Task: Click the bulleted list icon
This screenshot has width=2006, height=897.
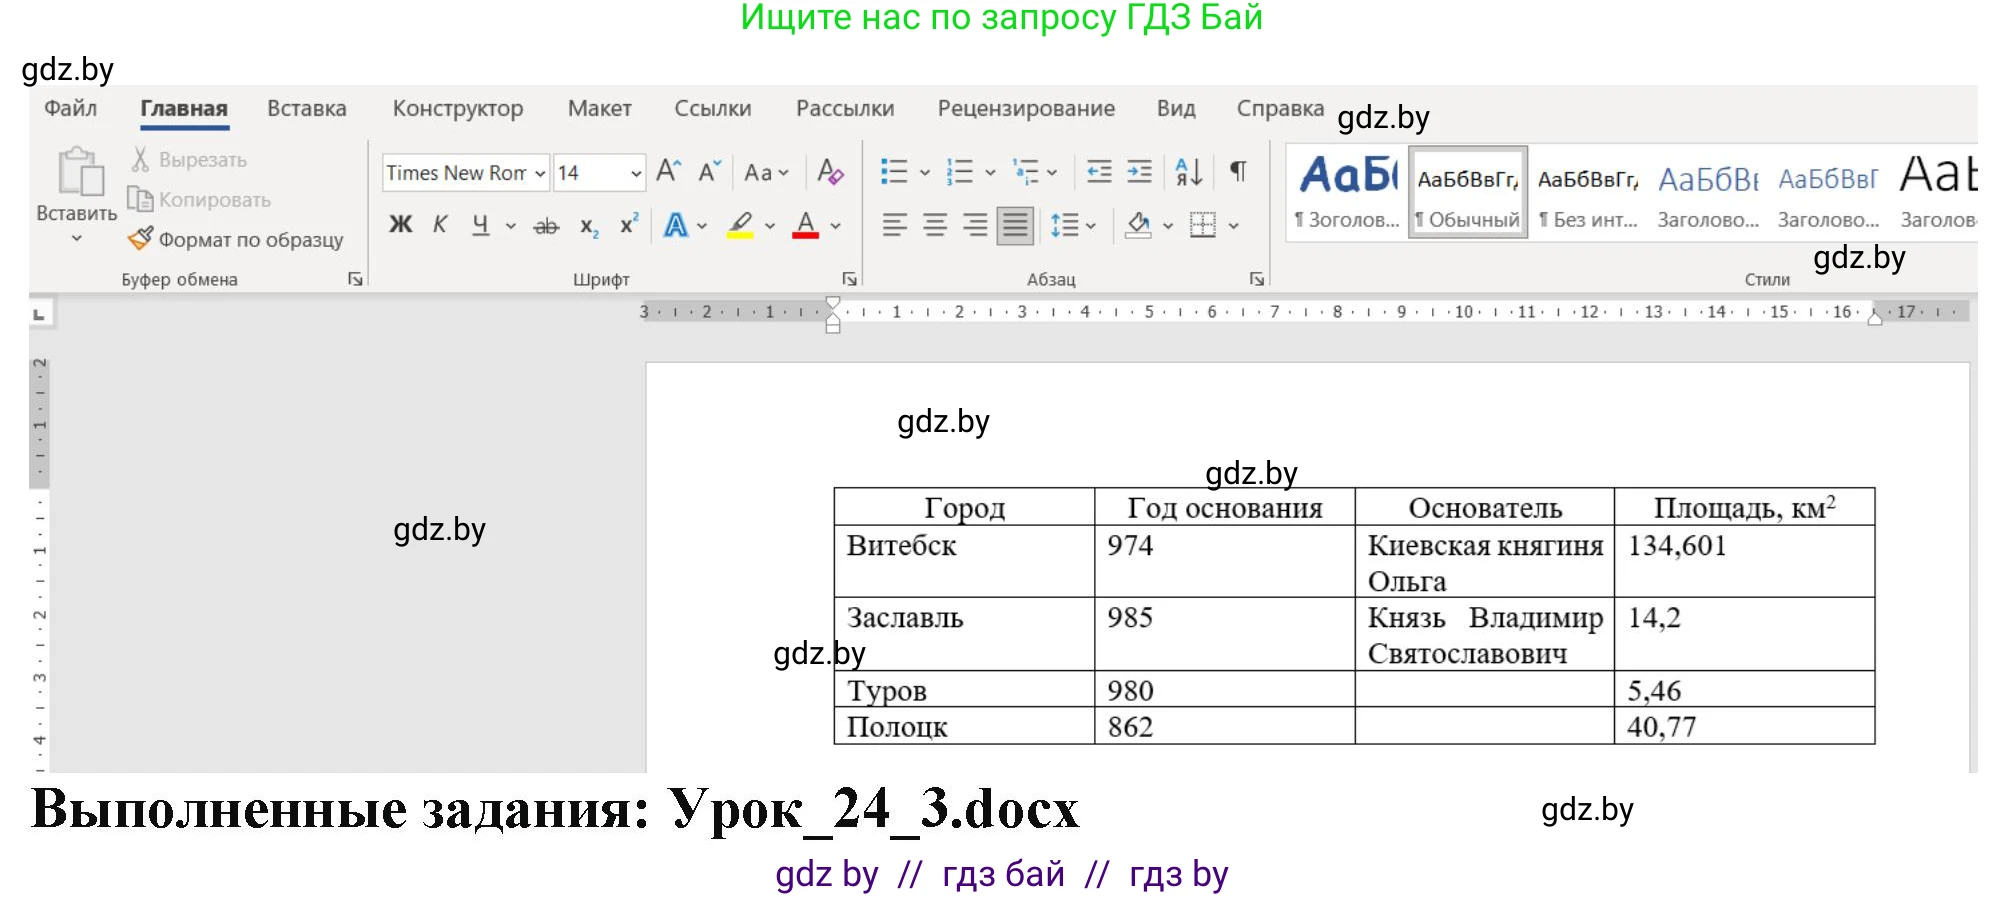Action: 894,172
